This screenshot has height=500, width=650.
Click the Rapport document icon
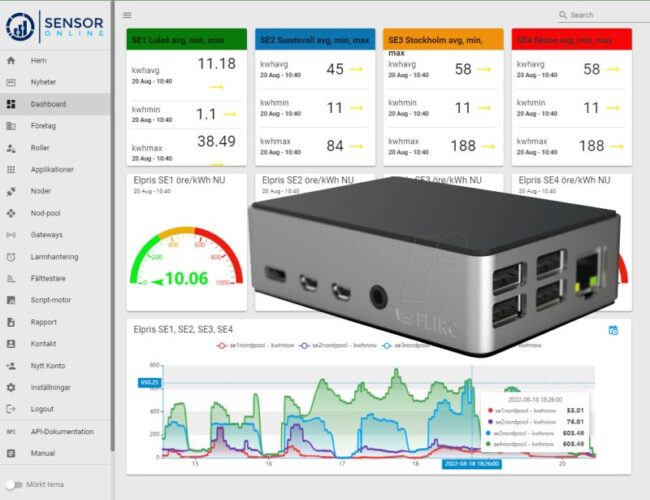click(x=11, y=322)
